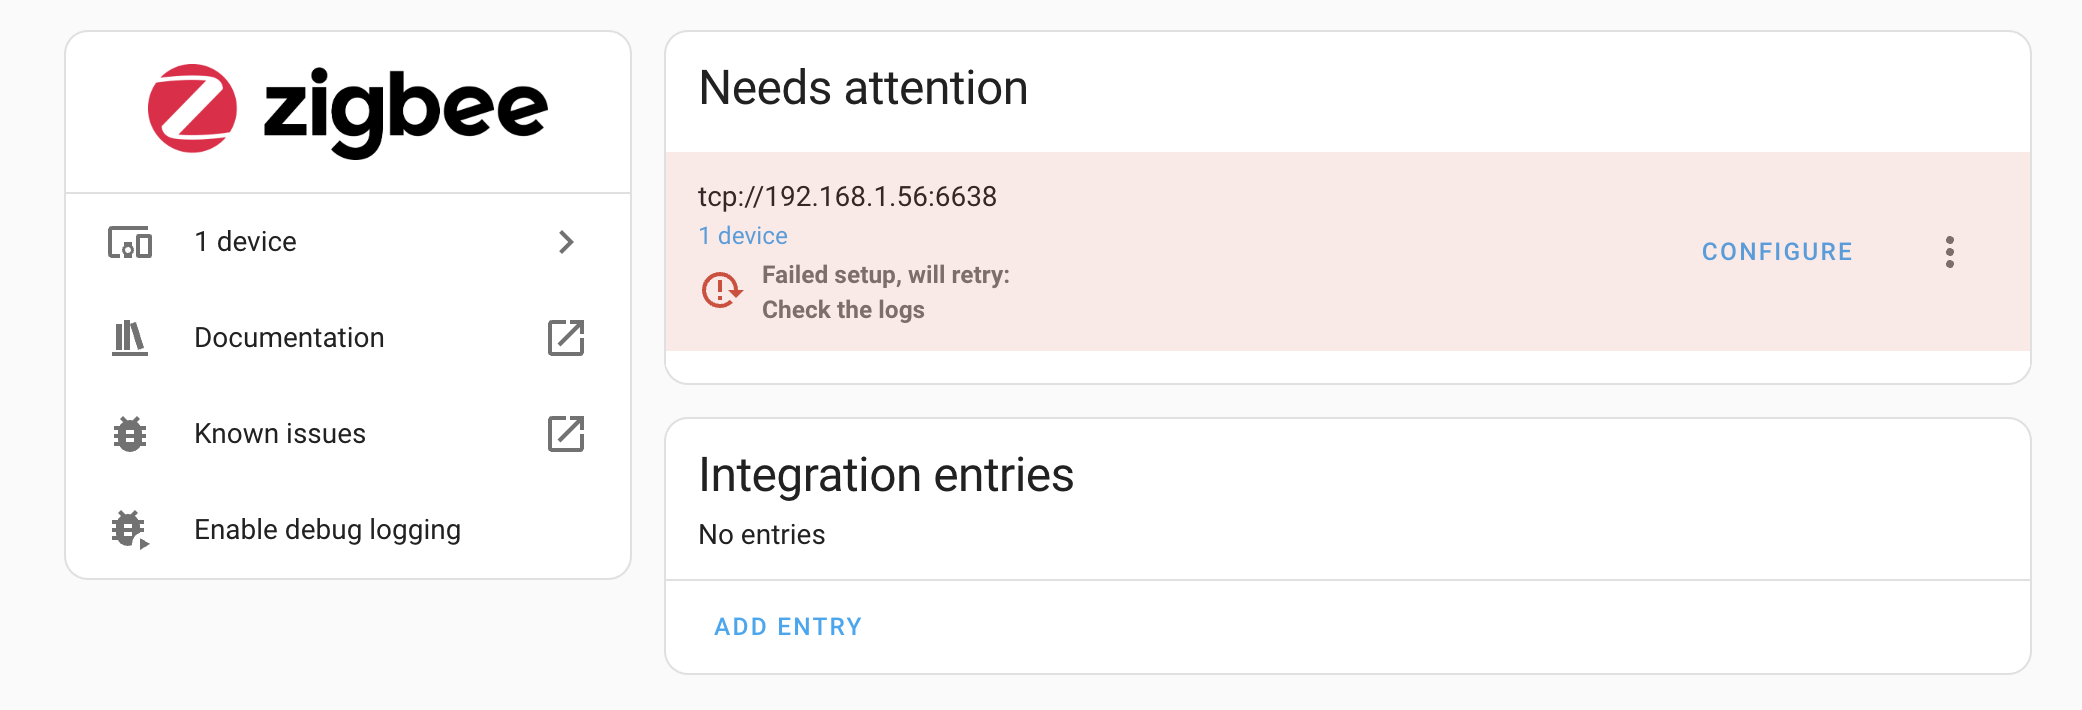Open the 1 device link
This screenshot has width=2082, height=710.
[x=742, y=235]
